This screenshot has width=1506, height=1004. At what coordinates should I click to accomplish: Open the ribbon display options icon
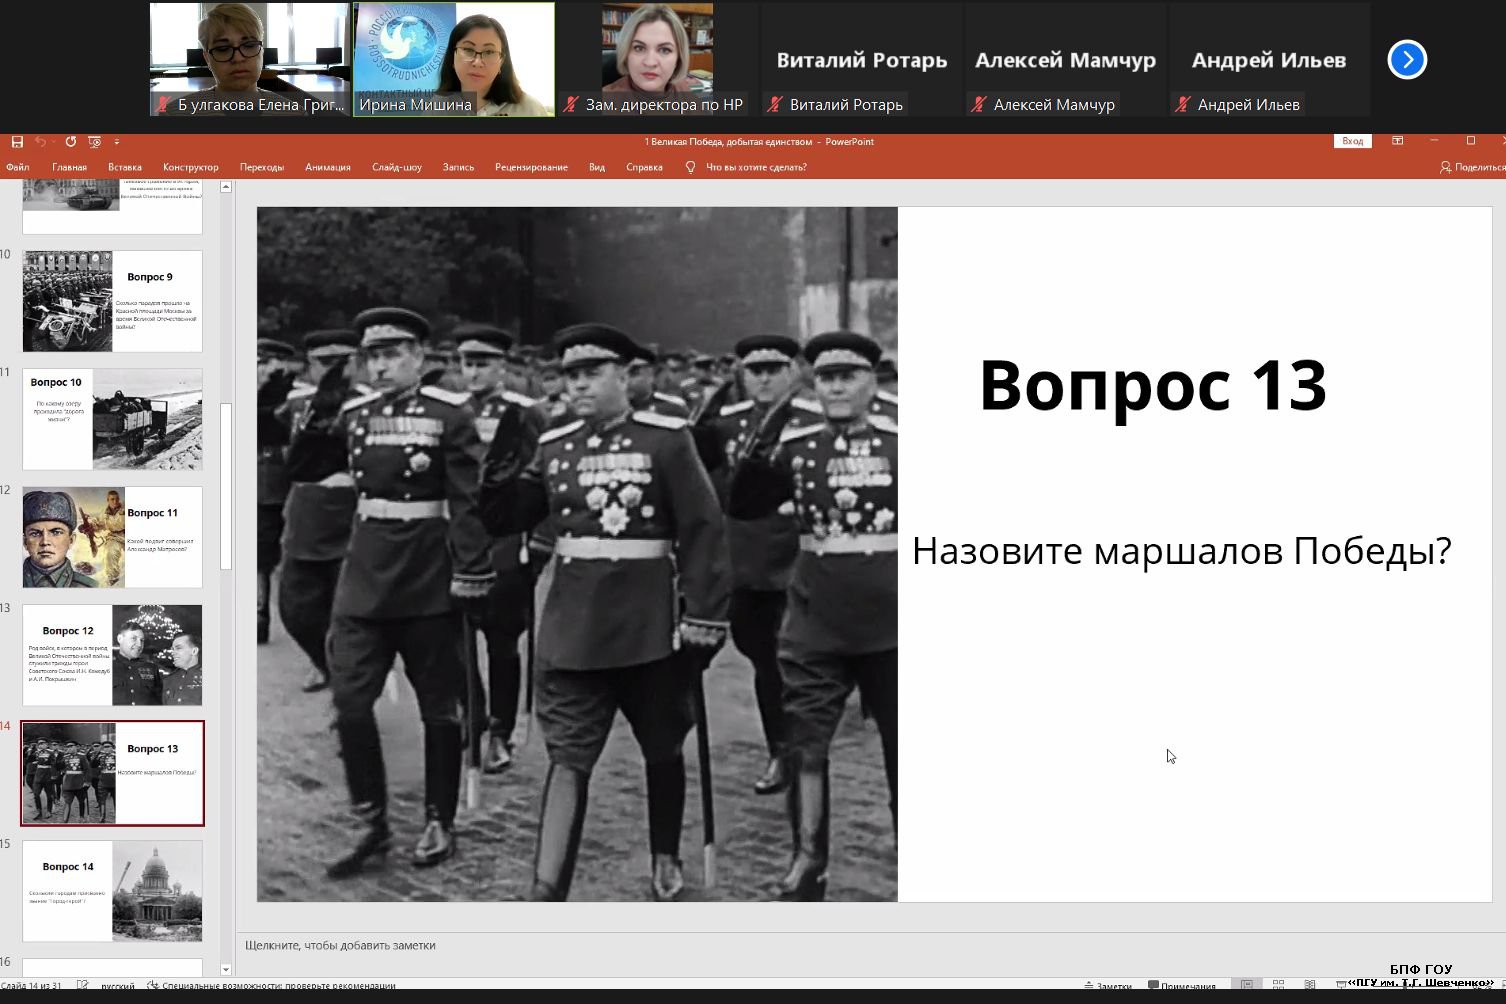[1398, 141]
